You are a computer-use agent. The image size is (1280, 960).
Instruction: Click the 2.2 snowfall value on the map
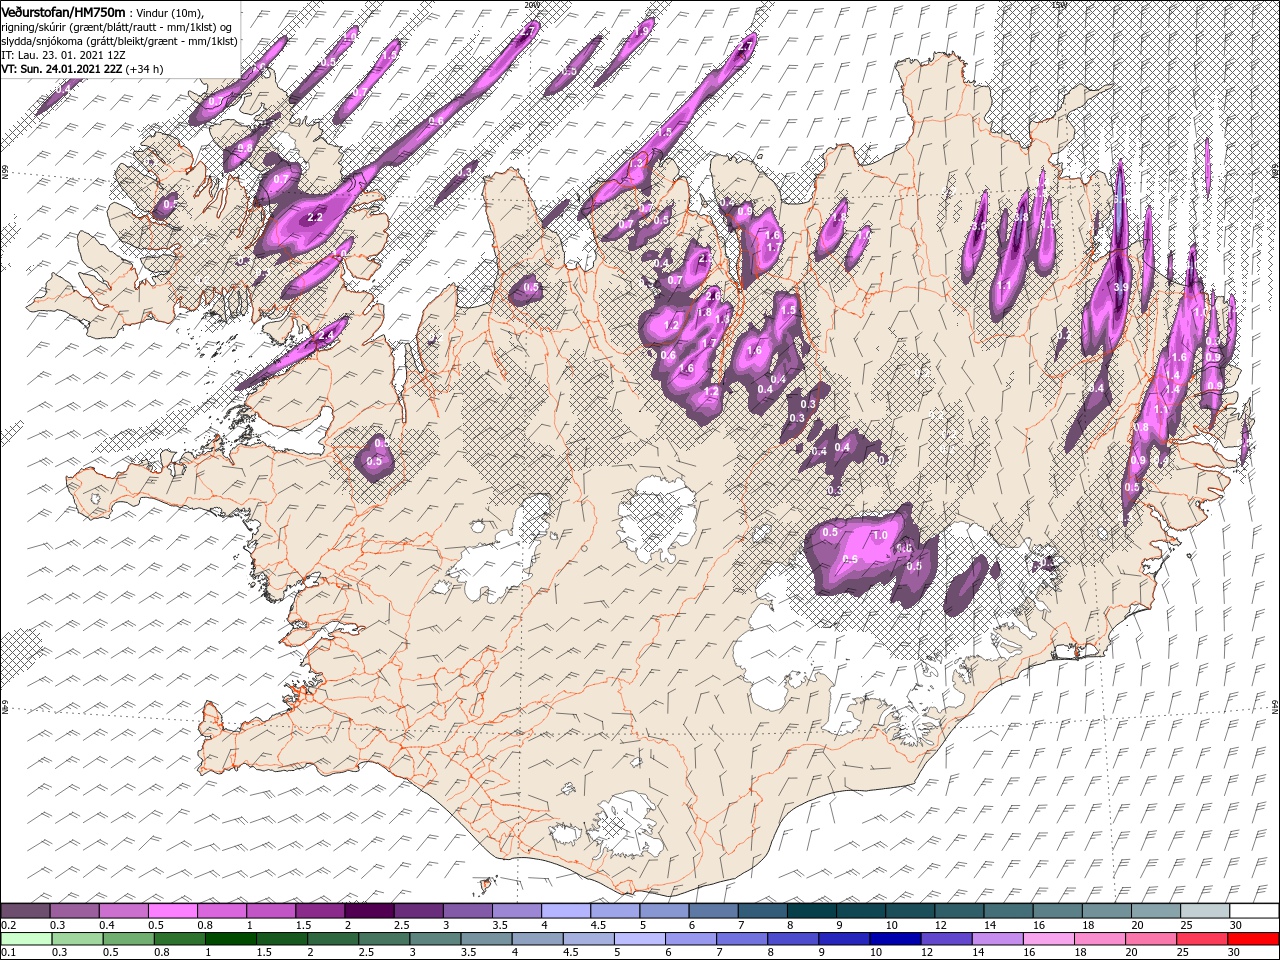pos(315,217)
